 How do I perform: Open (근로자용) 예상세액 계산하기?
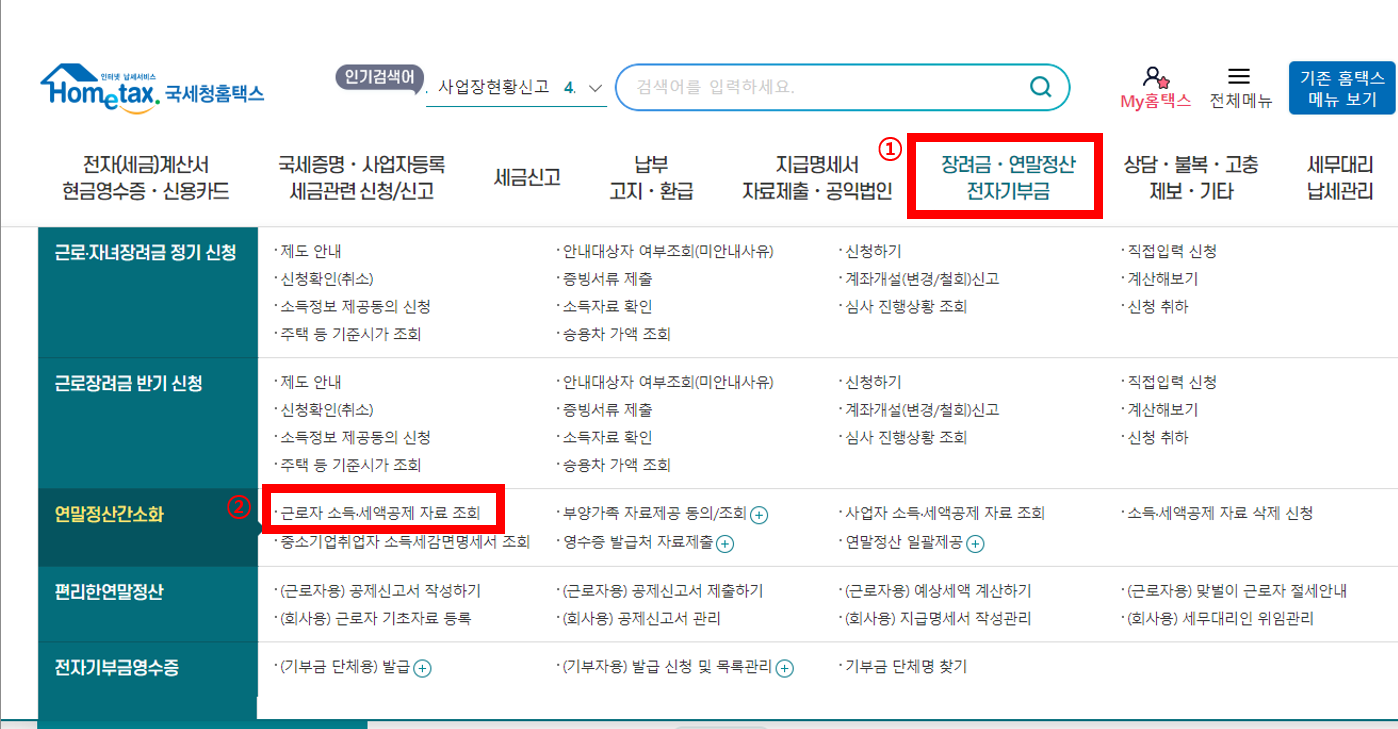click(x=935, y=590)
